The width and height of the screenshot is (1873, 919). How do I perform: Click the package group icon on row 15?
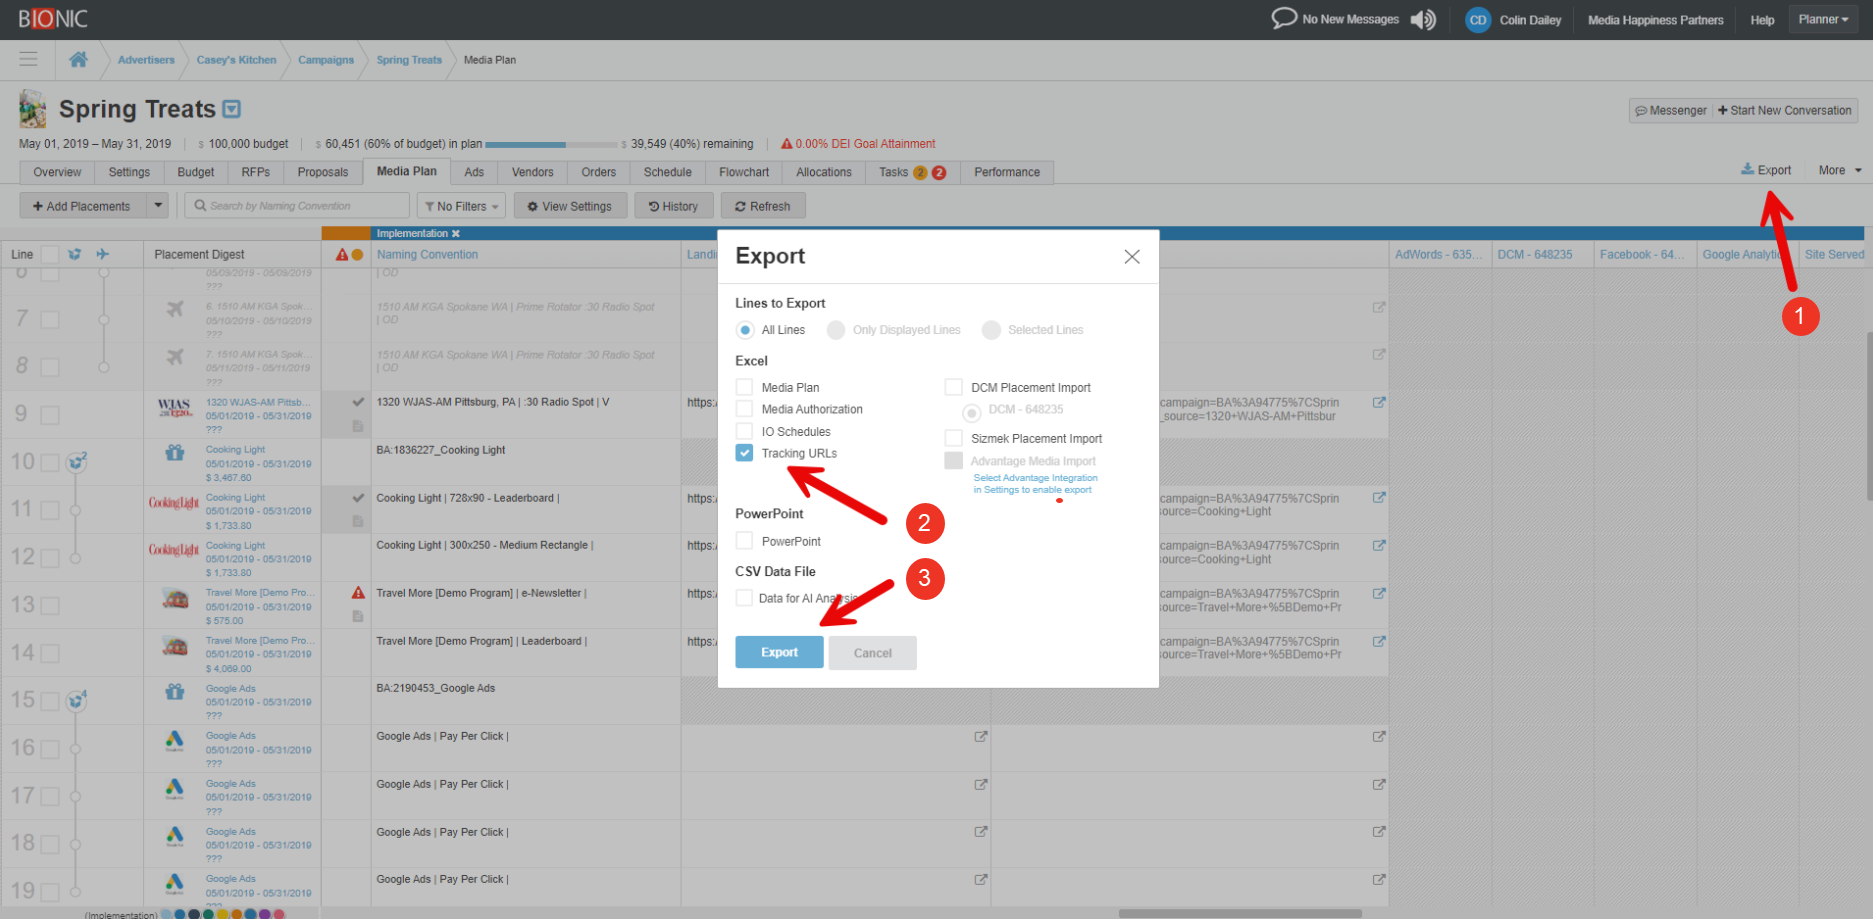coord(76,700)
